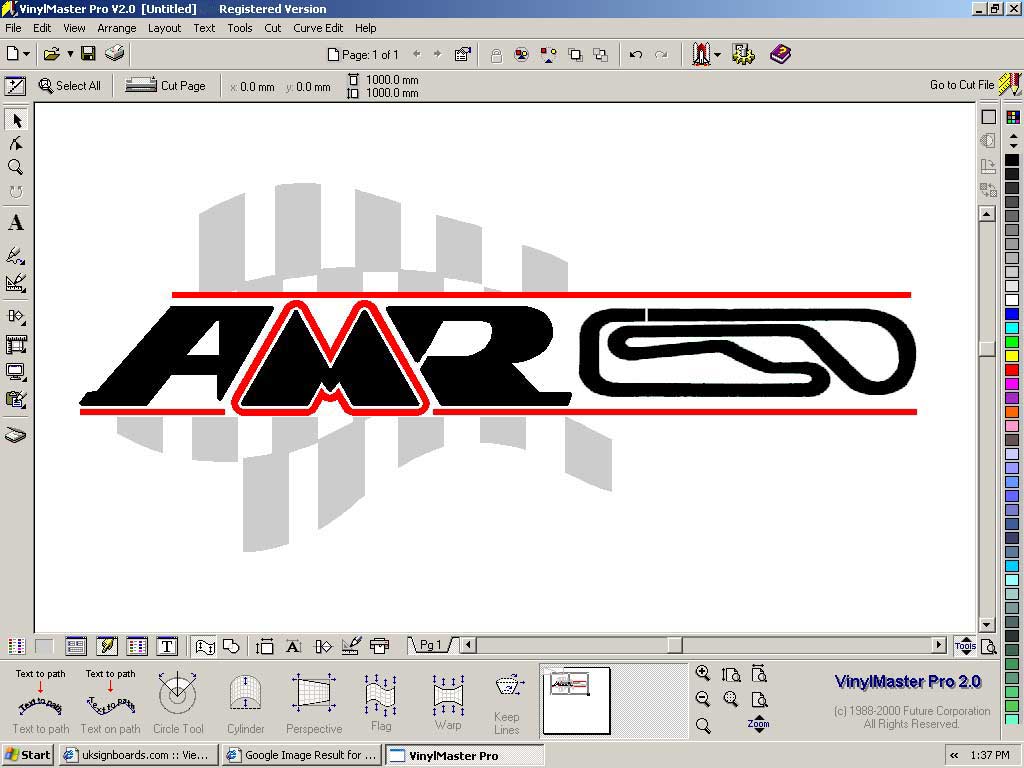This screenshot has height=768, width=1024.
Task: Open the Arrange menu
Action: point(116,28)
